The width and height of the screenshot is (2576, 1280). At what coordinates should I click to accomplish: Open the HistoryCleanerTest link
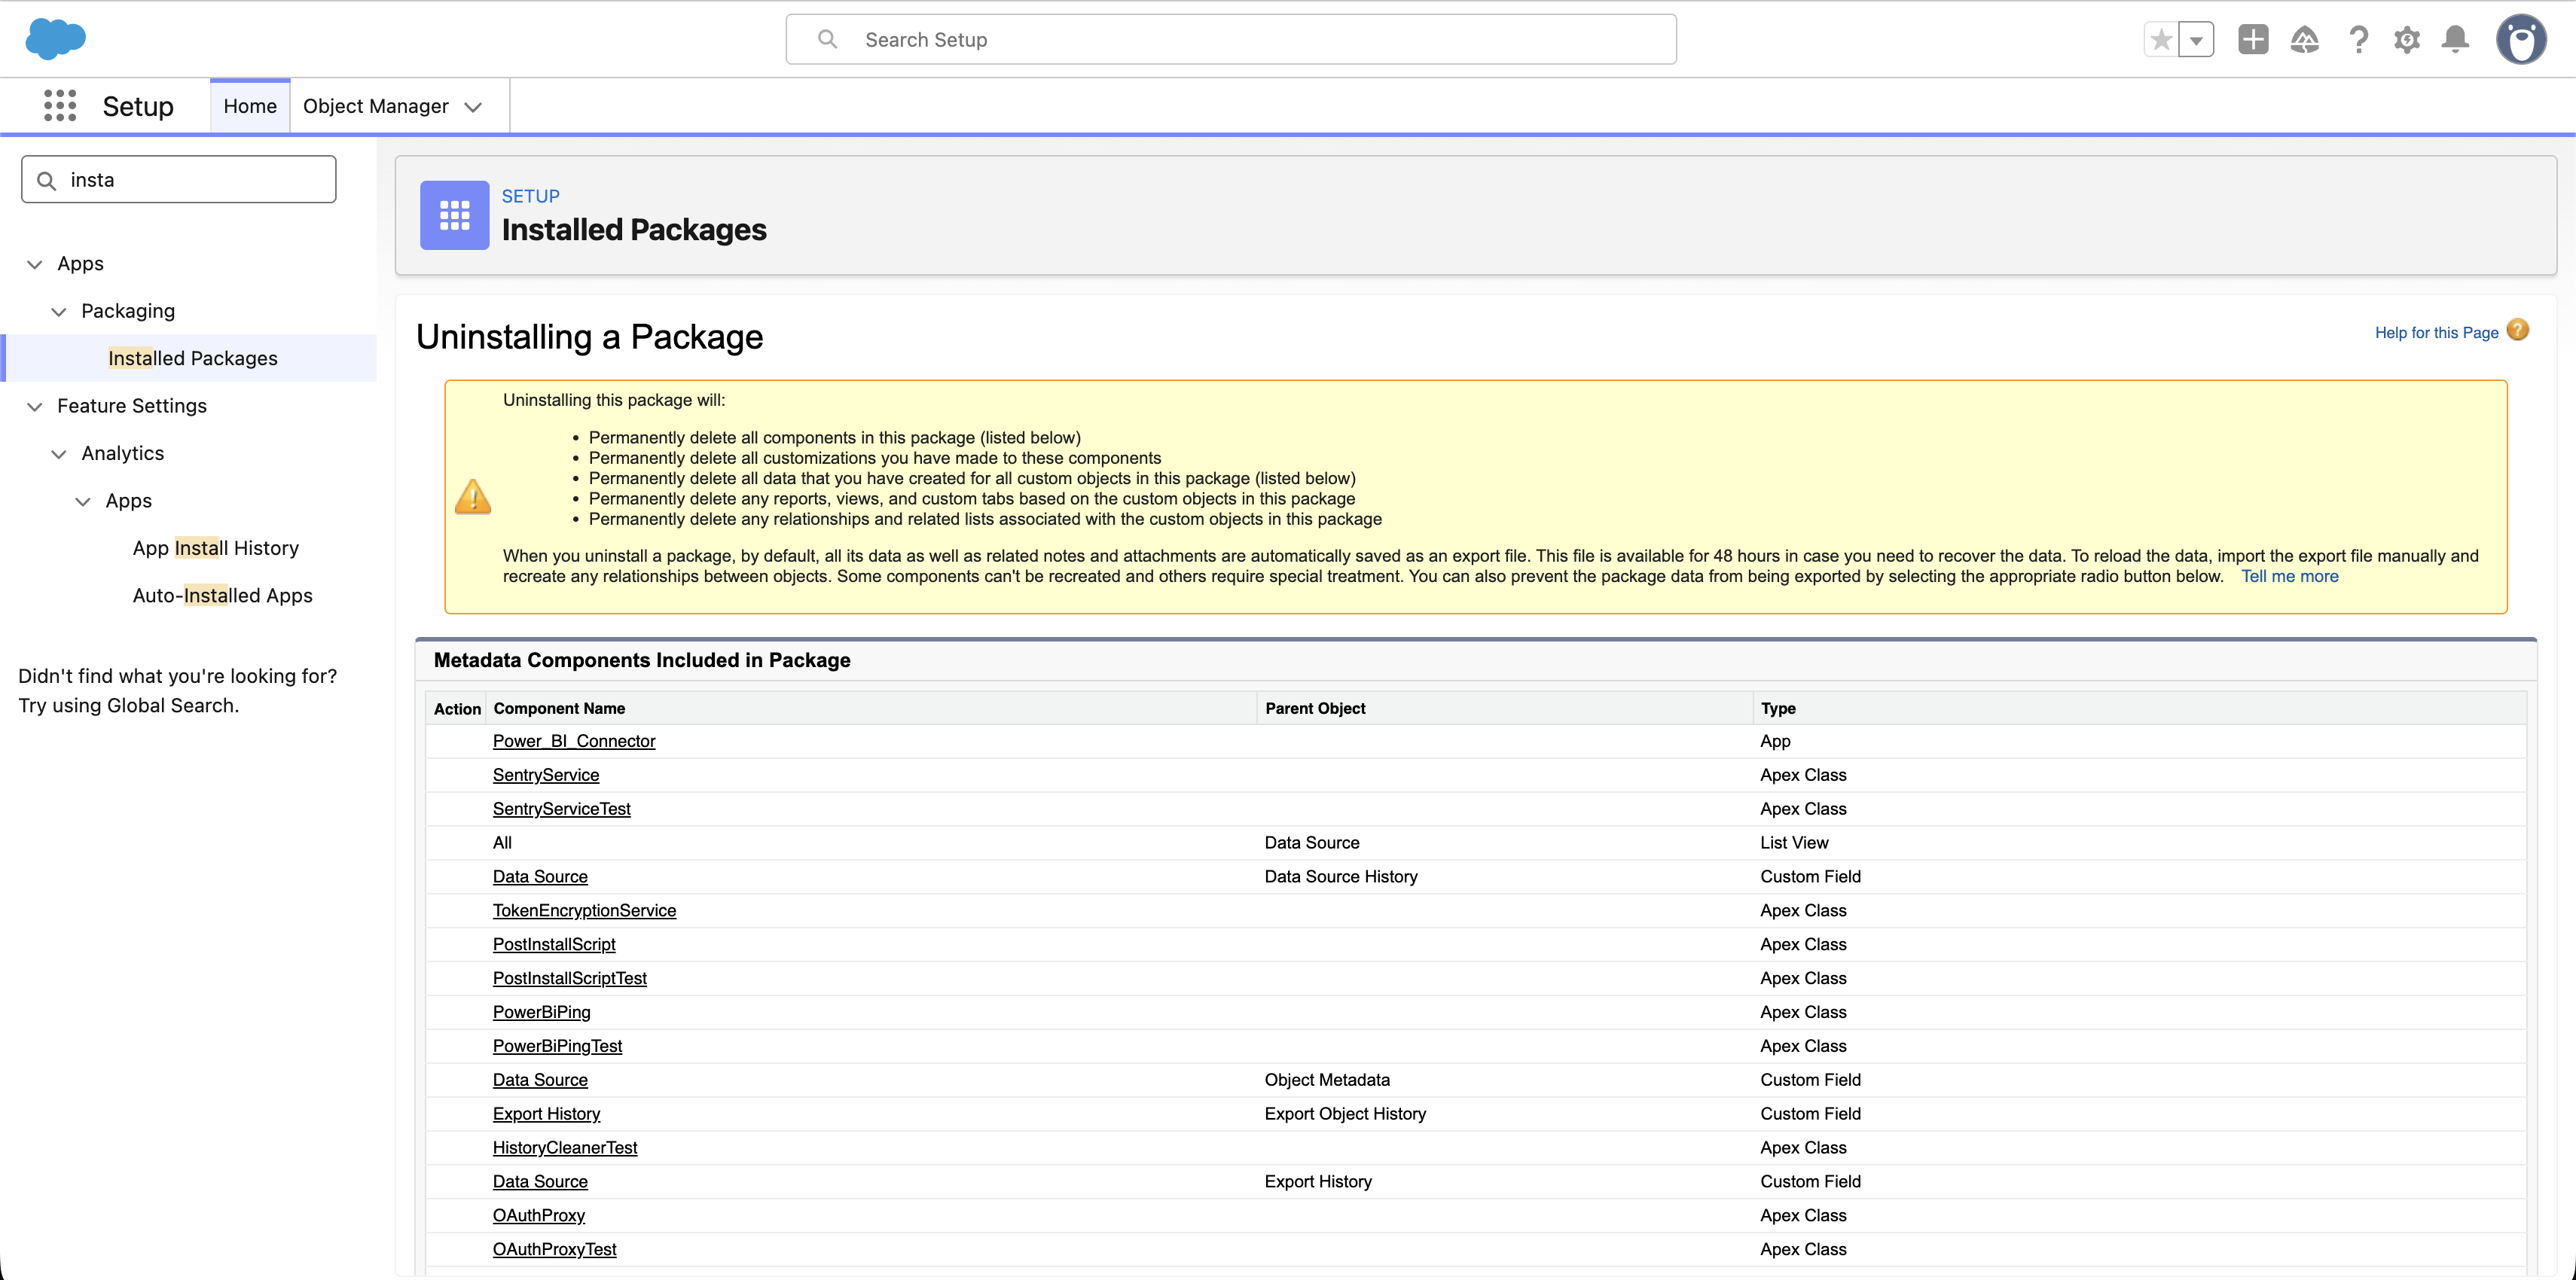565,1149
